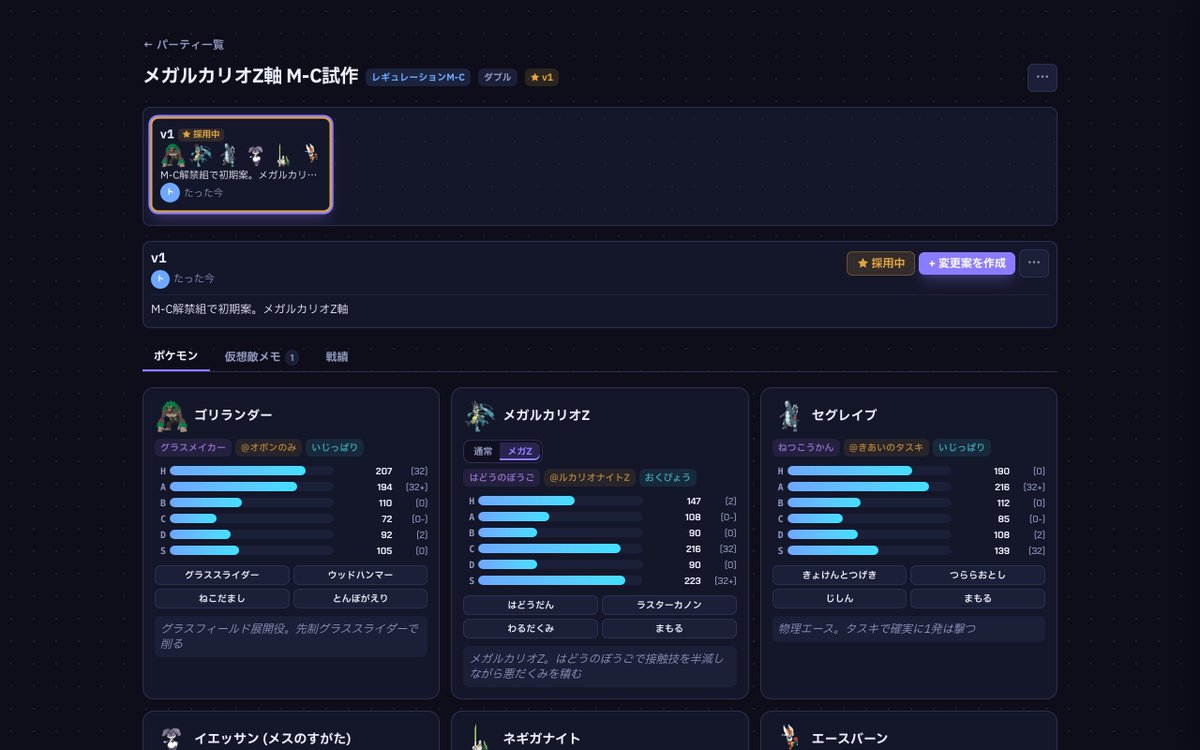Viewport: 1200px width, 750px height.
Task: Select セグレイブ's まもる move
Action: [977, 598]
